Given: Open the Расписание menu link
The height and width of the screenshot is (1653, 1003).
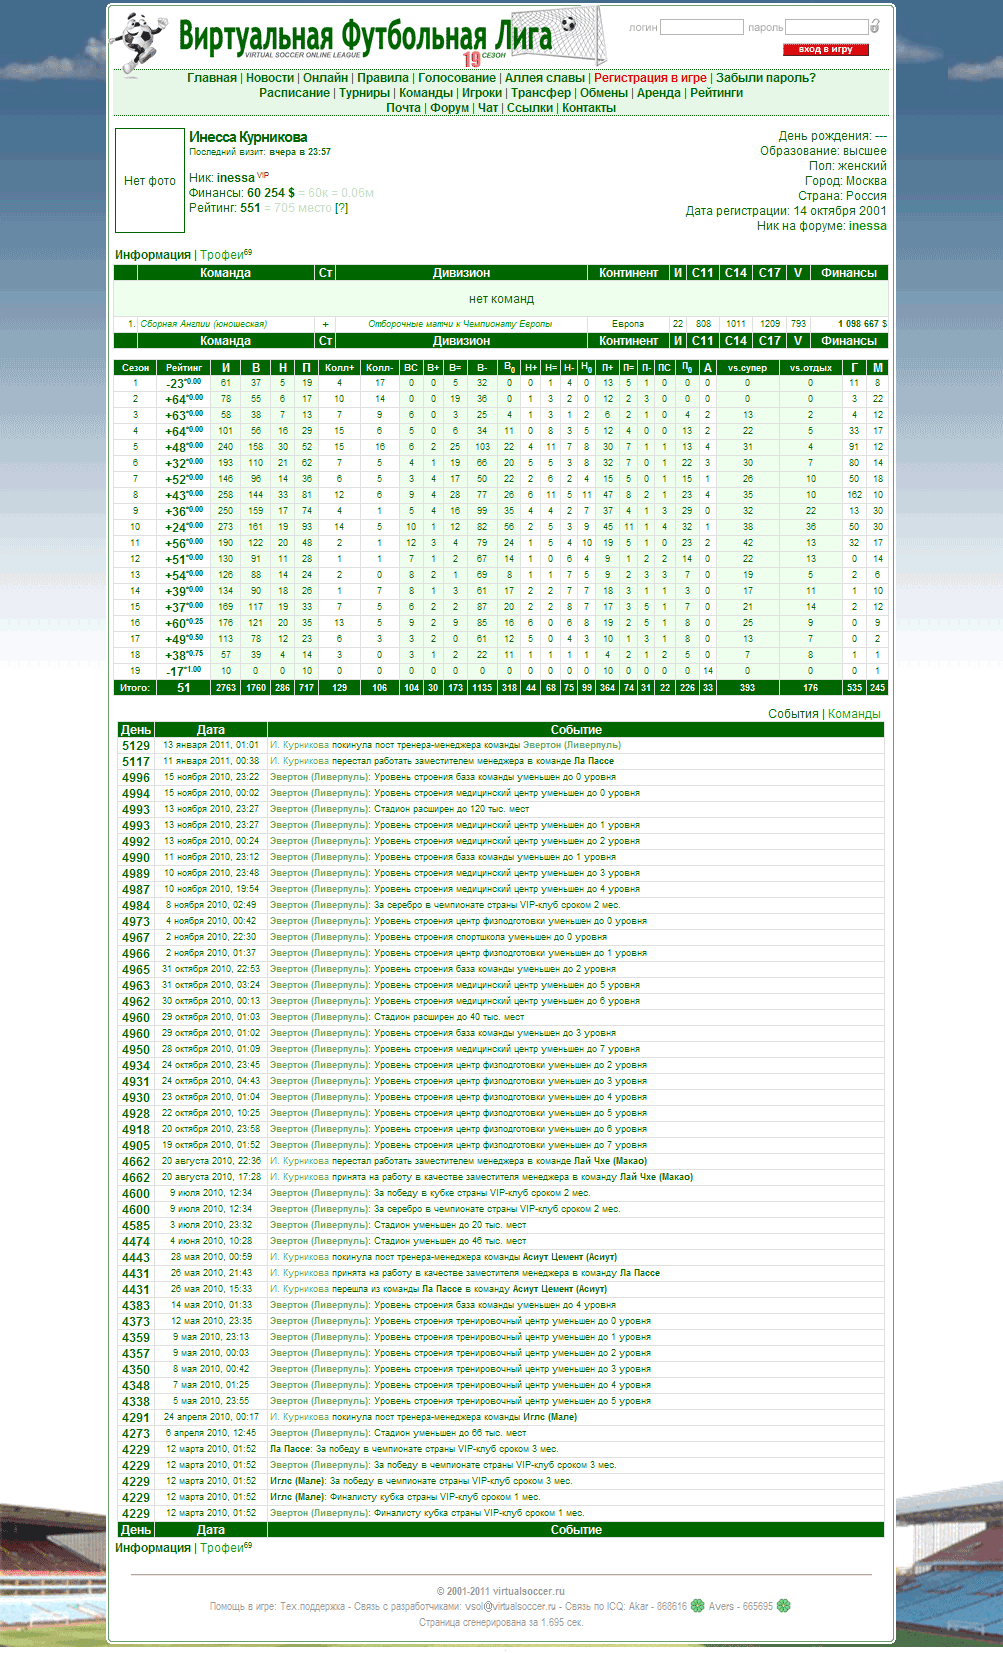Looking at the screenshot, I should 294,93.
